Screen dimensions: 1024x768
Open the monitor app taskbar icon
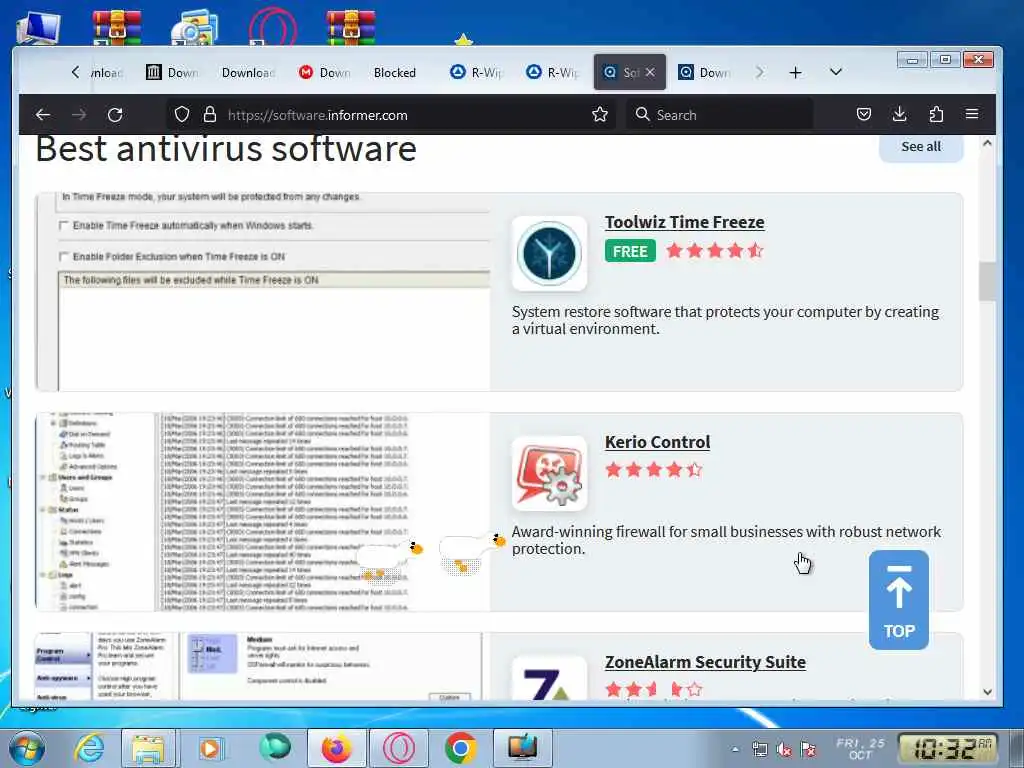(522, 748)
